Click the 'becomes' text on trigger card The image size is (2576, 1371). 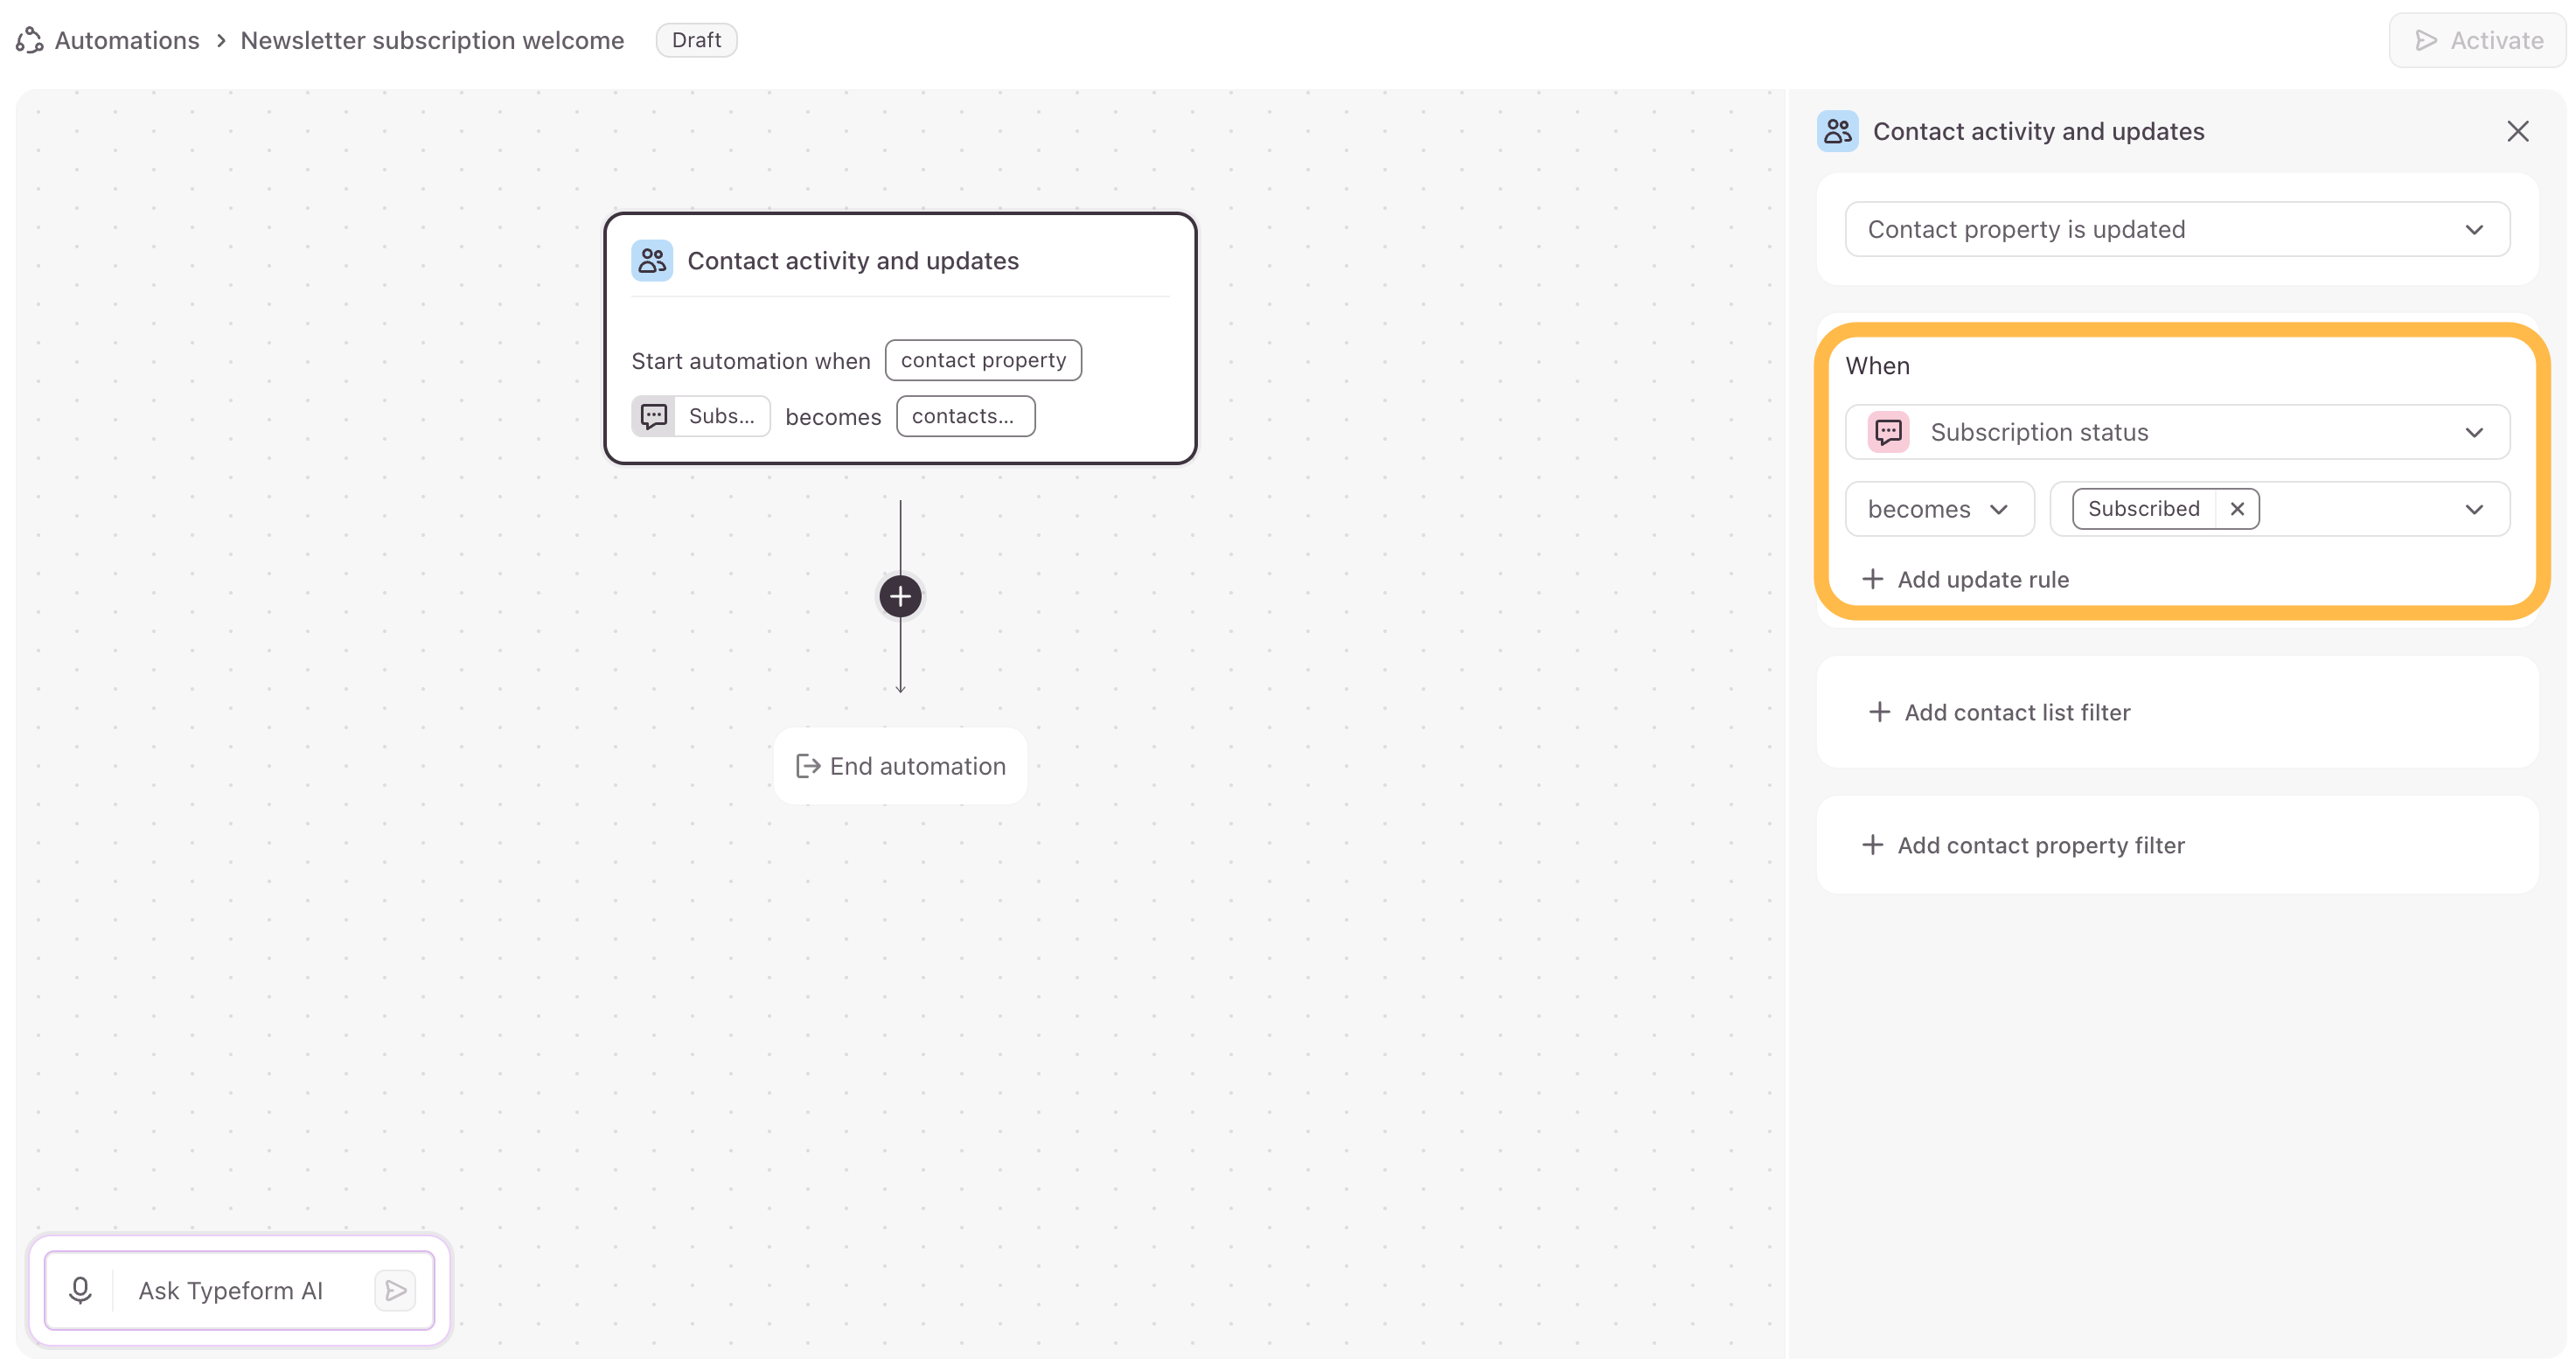pyautogui.click(x=833, y=417)
